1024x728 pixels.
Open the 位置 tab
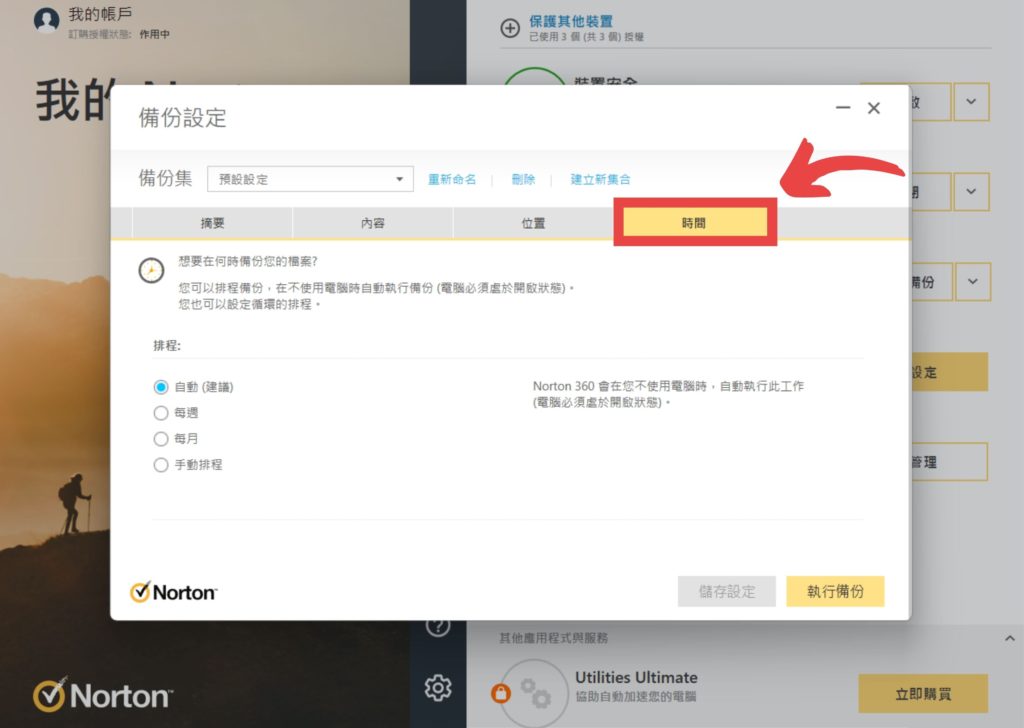(x=533, y=223)
